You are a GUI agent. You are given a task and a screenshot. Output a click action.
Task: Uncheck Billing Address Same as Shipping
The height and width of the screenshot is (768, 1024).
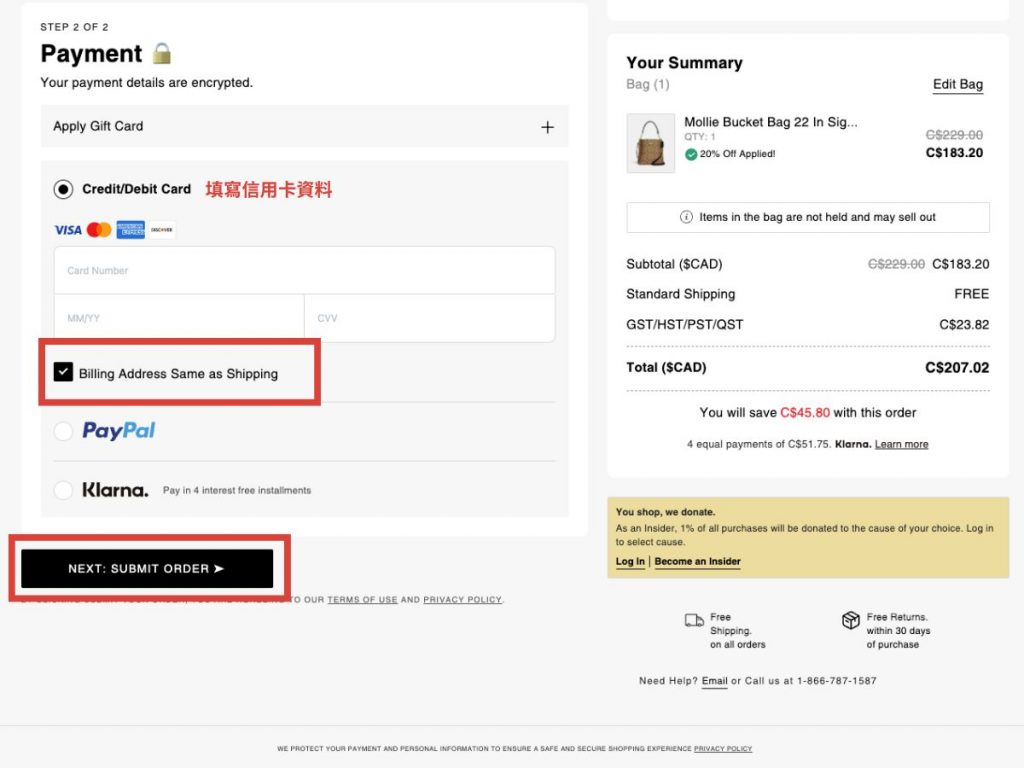pos(64,372)
